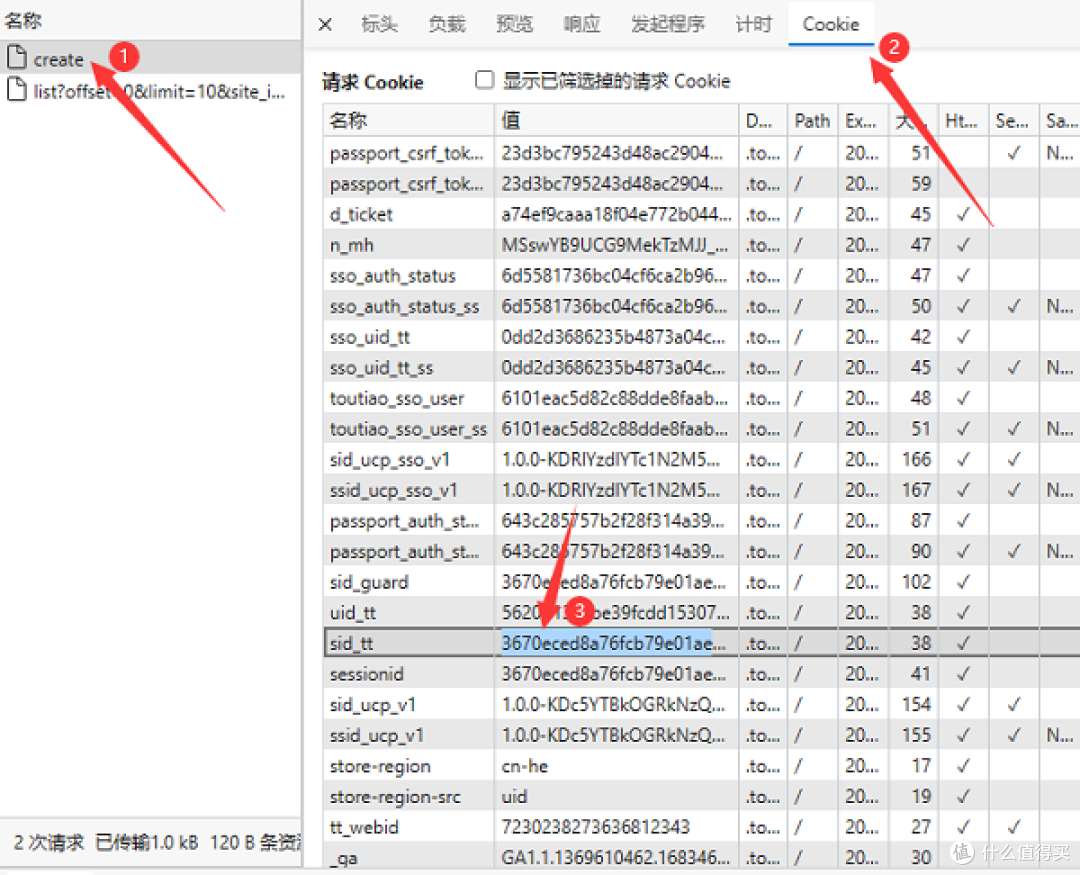Image resolution: width=1080 pixels, height=875 pixels.
Task: Click the document icon beside the create request
Action: 17,58
